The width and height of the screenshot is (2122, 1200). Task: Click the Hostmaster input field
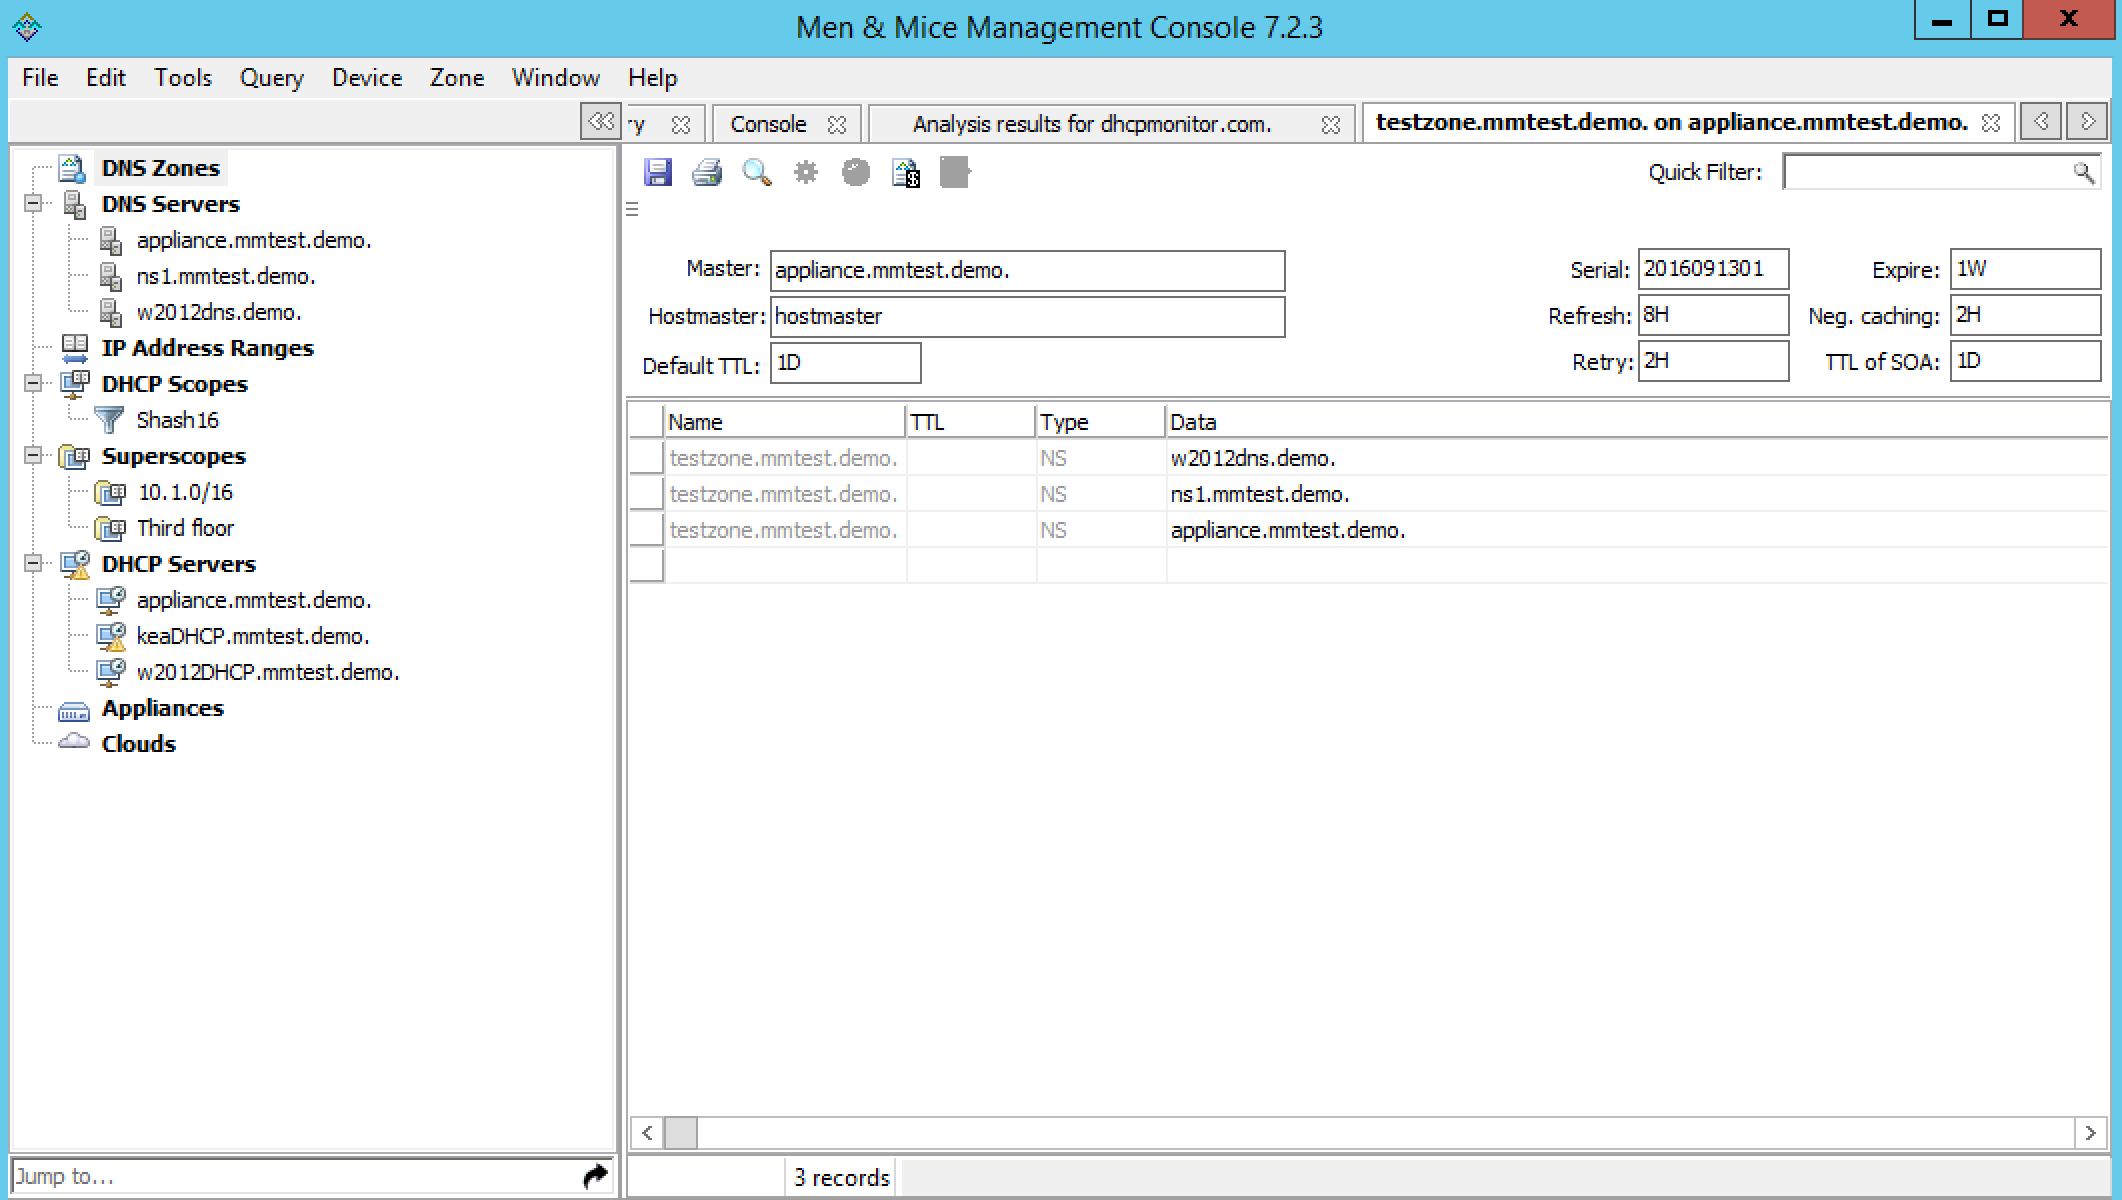[1027, 317]
